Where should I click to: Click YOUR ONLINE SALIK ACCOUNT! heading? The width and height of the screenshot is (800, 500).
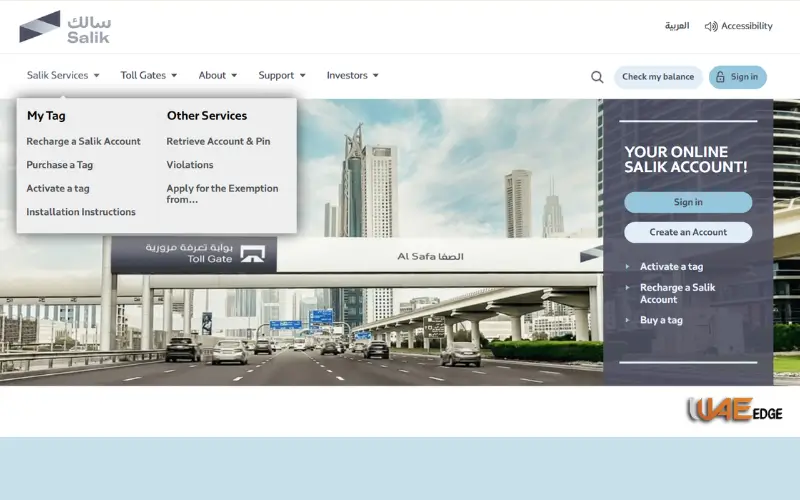click(686, 159)
